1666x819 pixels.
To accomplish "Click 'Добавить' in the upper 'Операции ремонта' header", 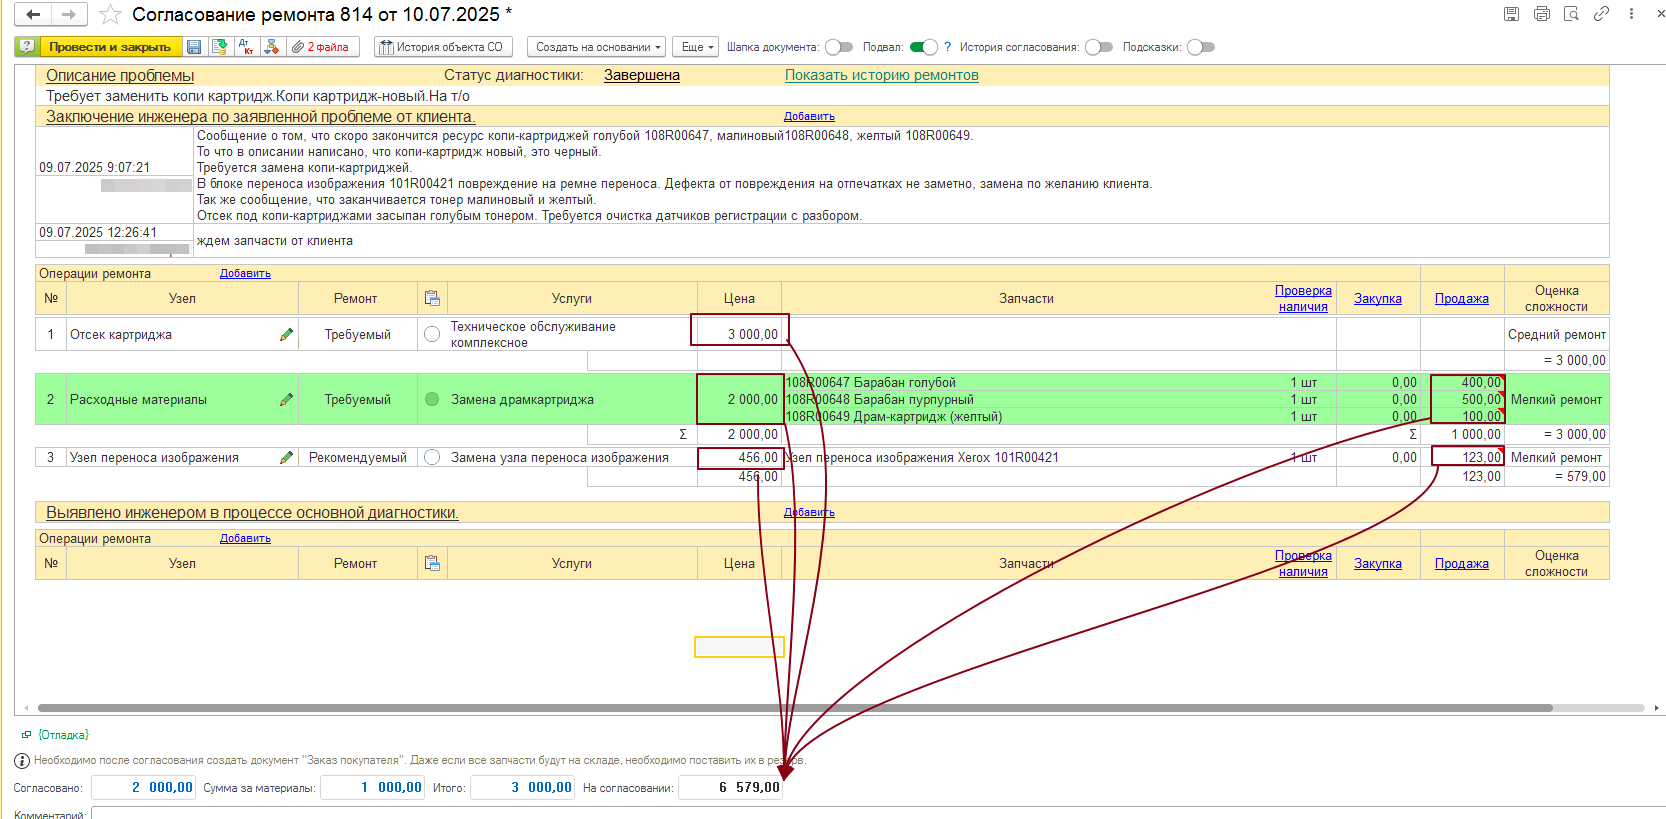I will tap(245, 273).
